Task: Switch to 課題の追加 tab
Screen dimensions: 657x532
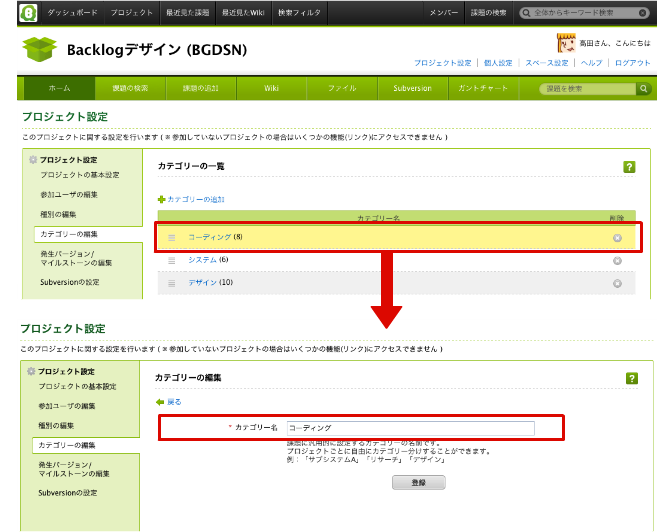Action: 201,88
